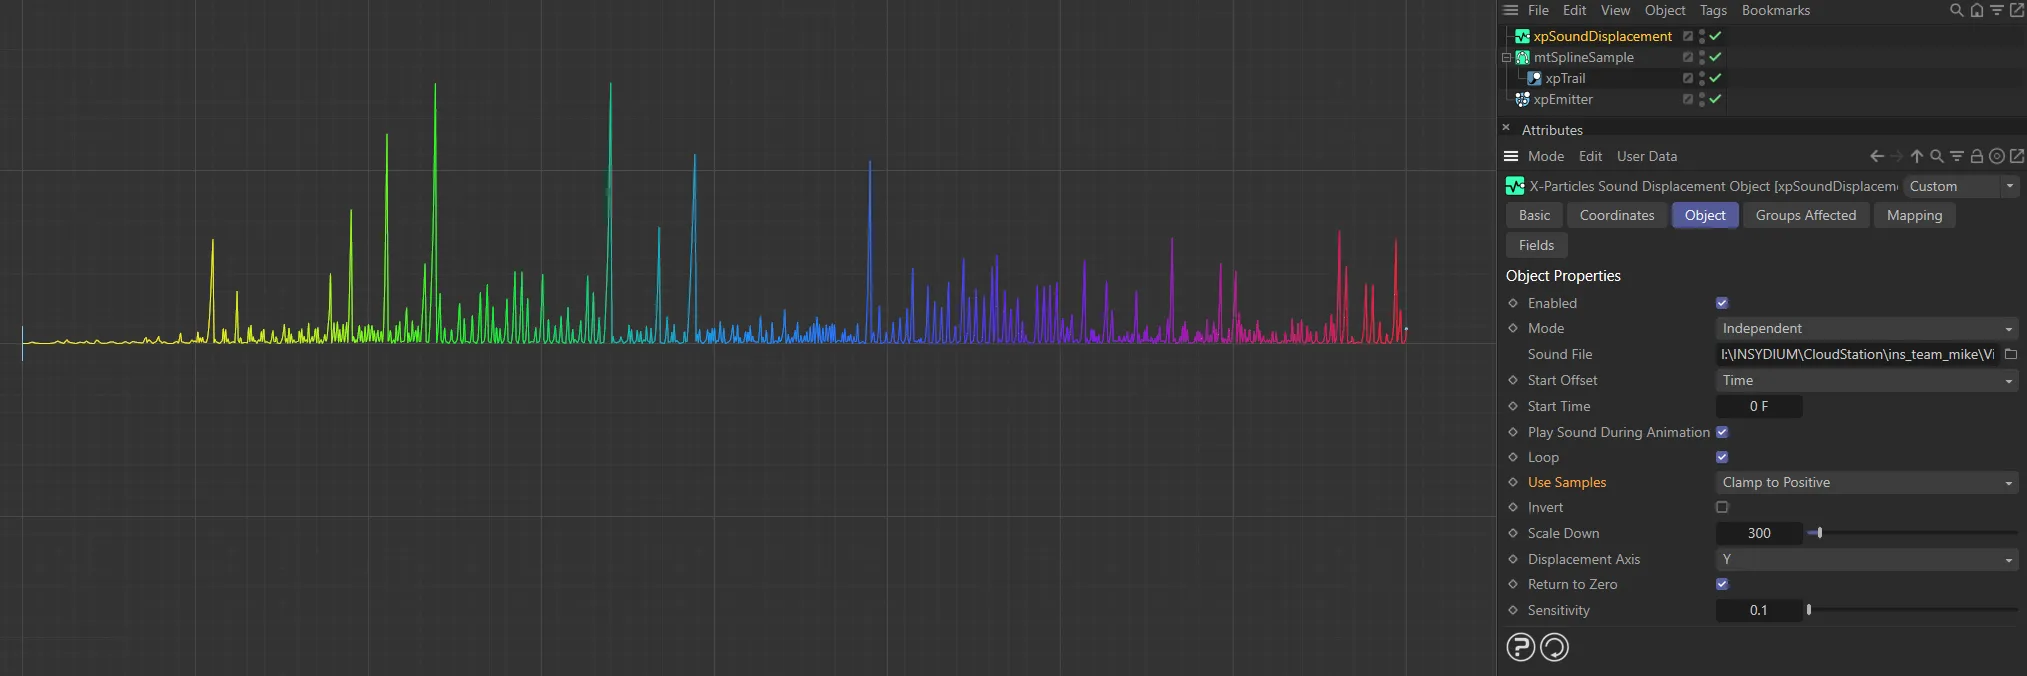Toggle xpTrail green enable checkmark
The width and height of the screenshot is (2027, 676).
[x=1715, y=78]
